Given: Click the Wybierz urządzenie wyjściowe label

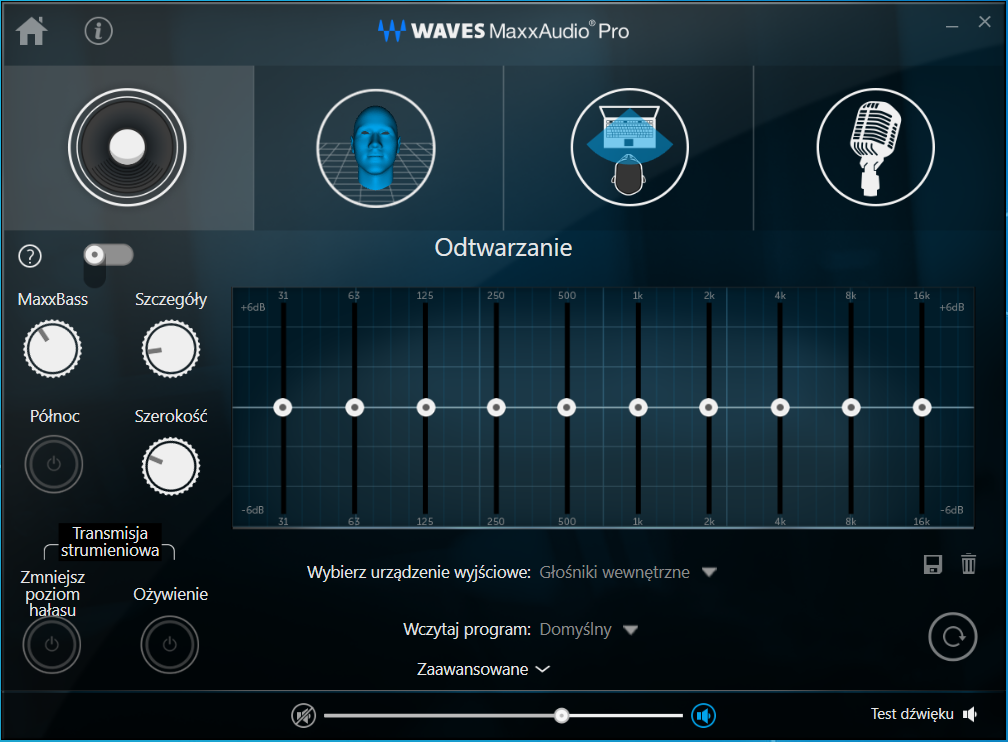Looking at the screenshot, I should coord(418,572).
